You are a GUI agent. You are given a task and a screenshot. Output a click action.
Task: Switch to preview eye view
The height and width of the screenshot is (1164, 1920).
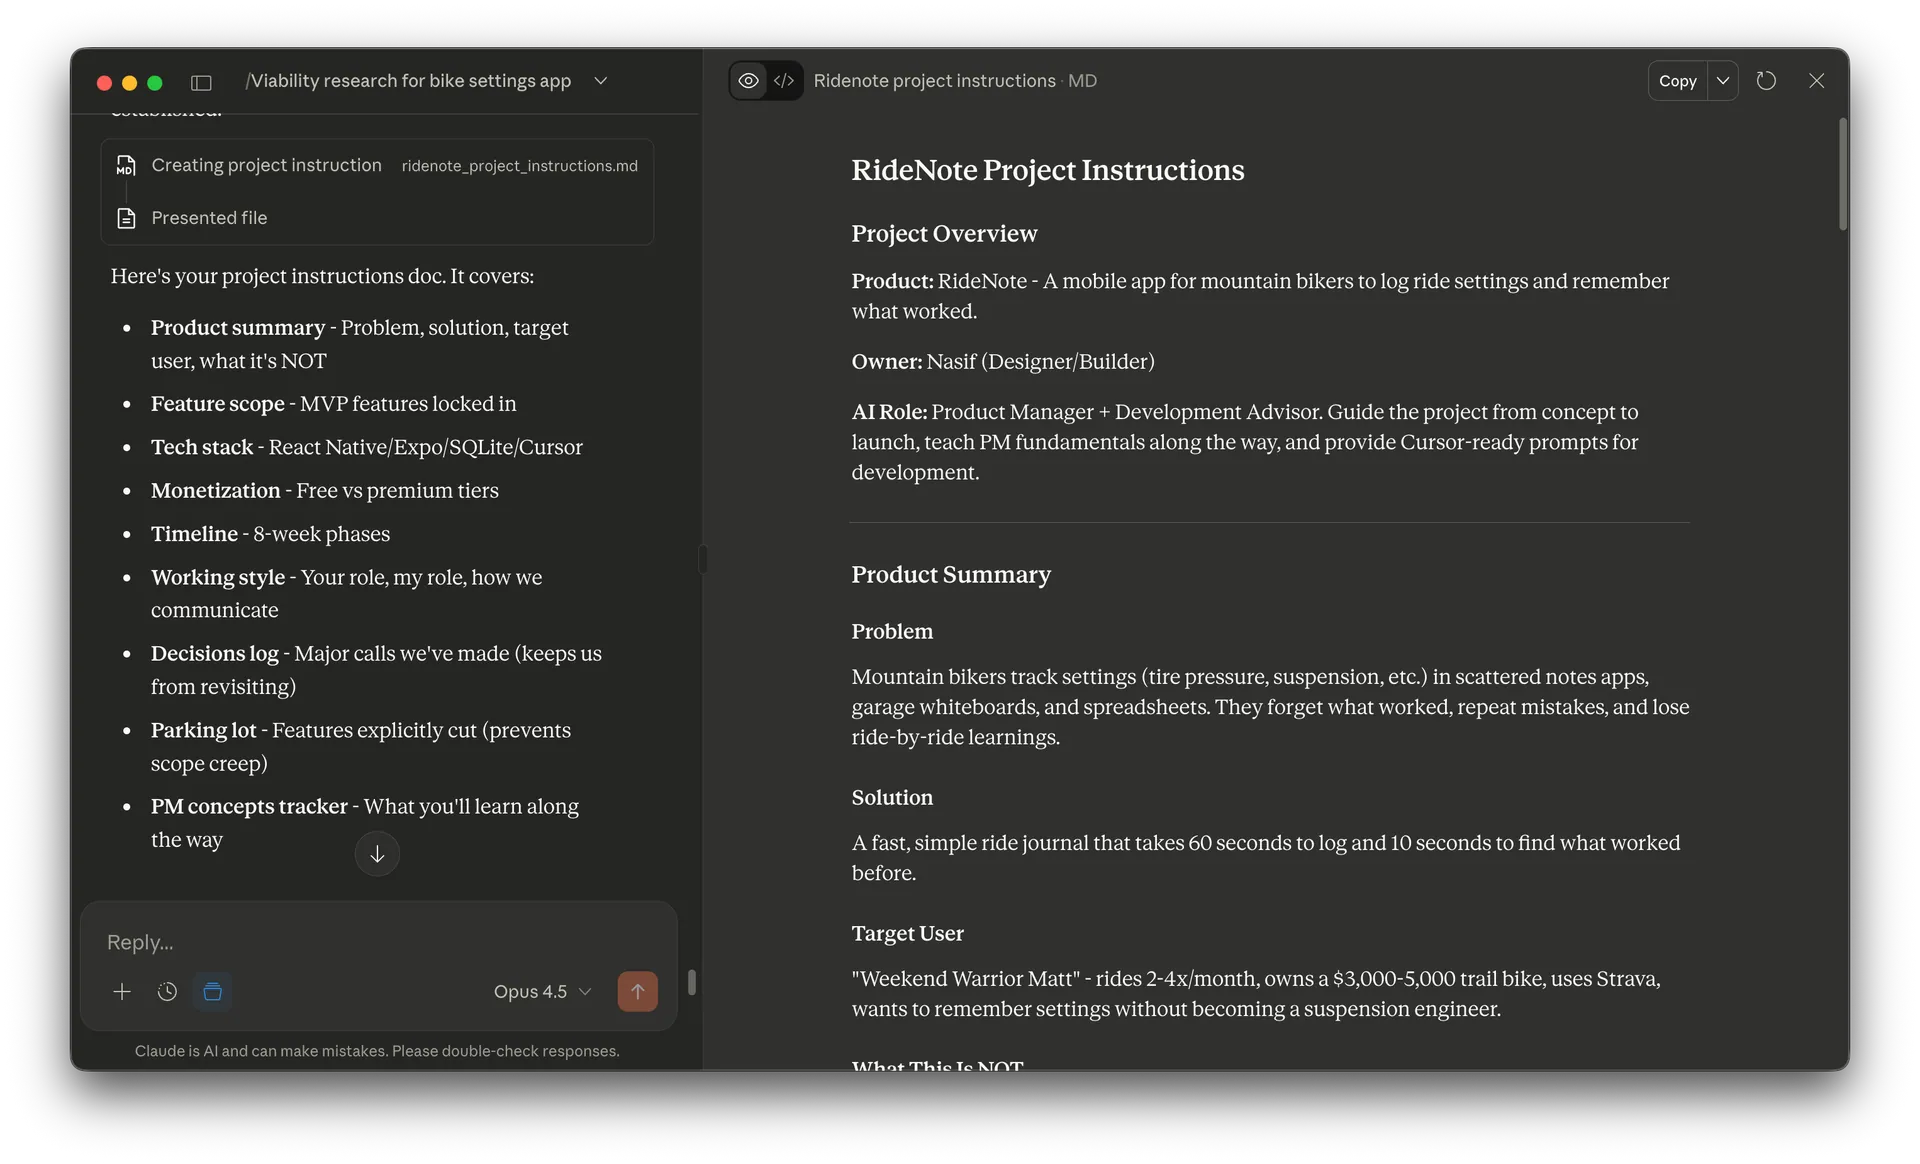748,81
